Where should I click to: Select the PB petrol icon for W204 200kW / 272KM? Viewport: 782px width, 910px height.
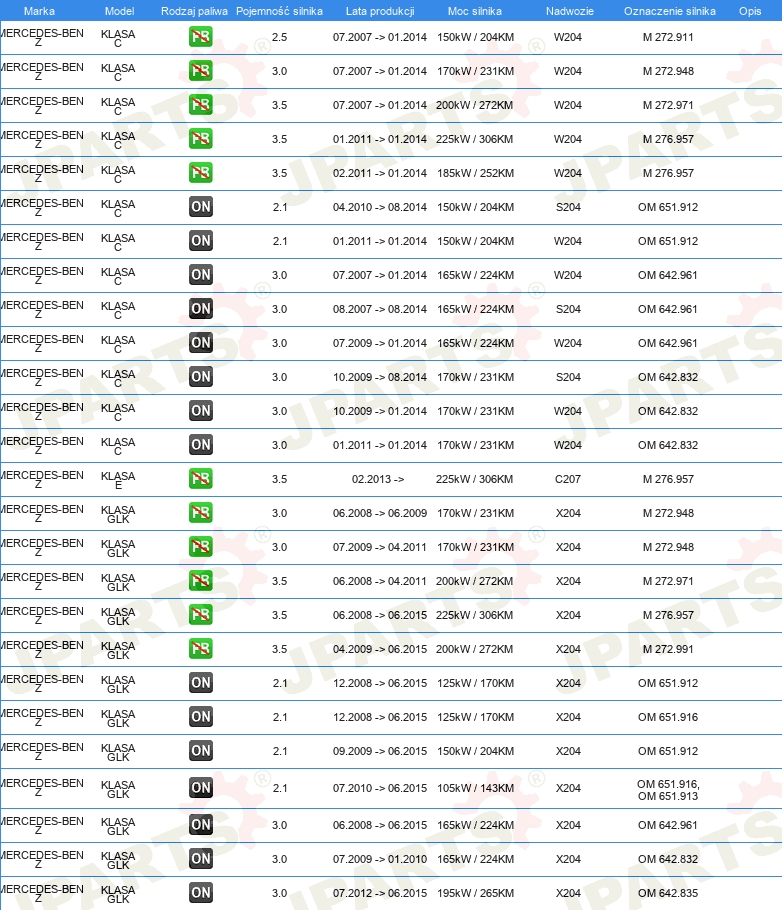tap(200, 105)
